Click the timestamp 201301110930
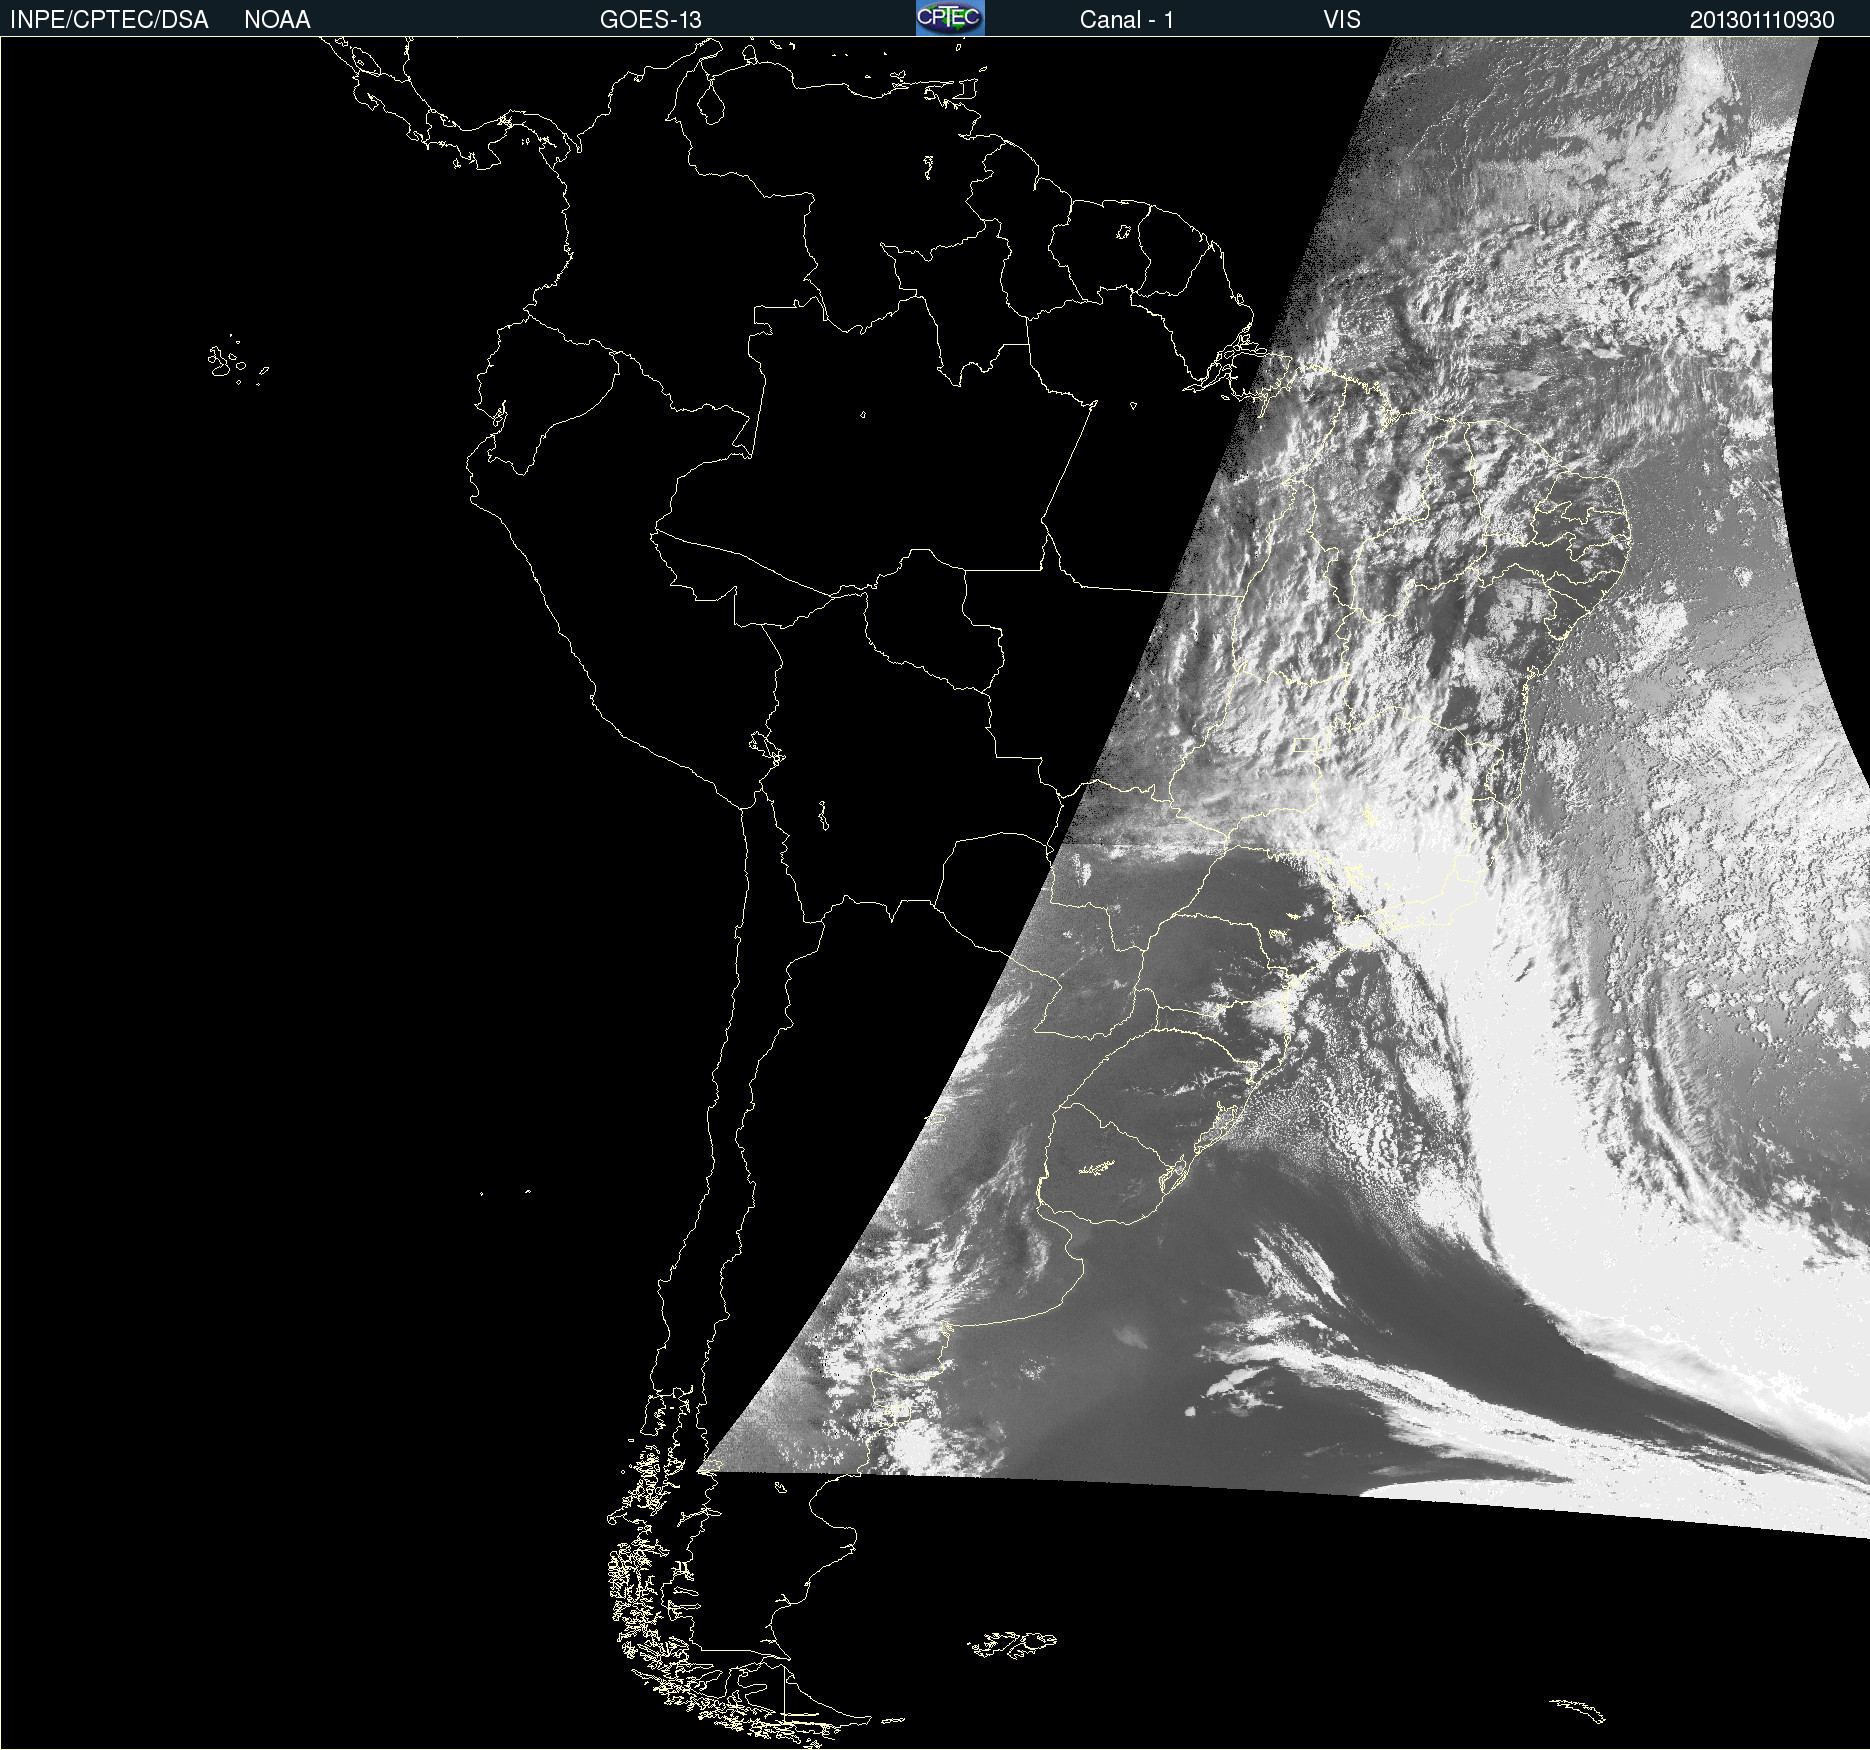This screenshot has width=1870, height=1750. click(x=1762, y=20)
